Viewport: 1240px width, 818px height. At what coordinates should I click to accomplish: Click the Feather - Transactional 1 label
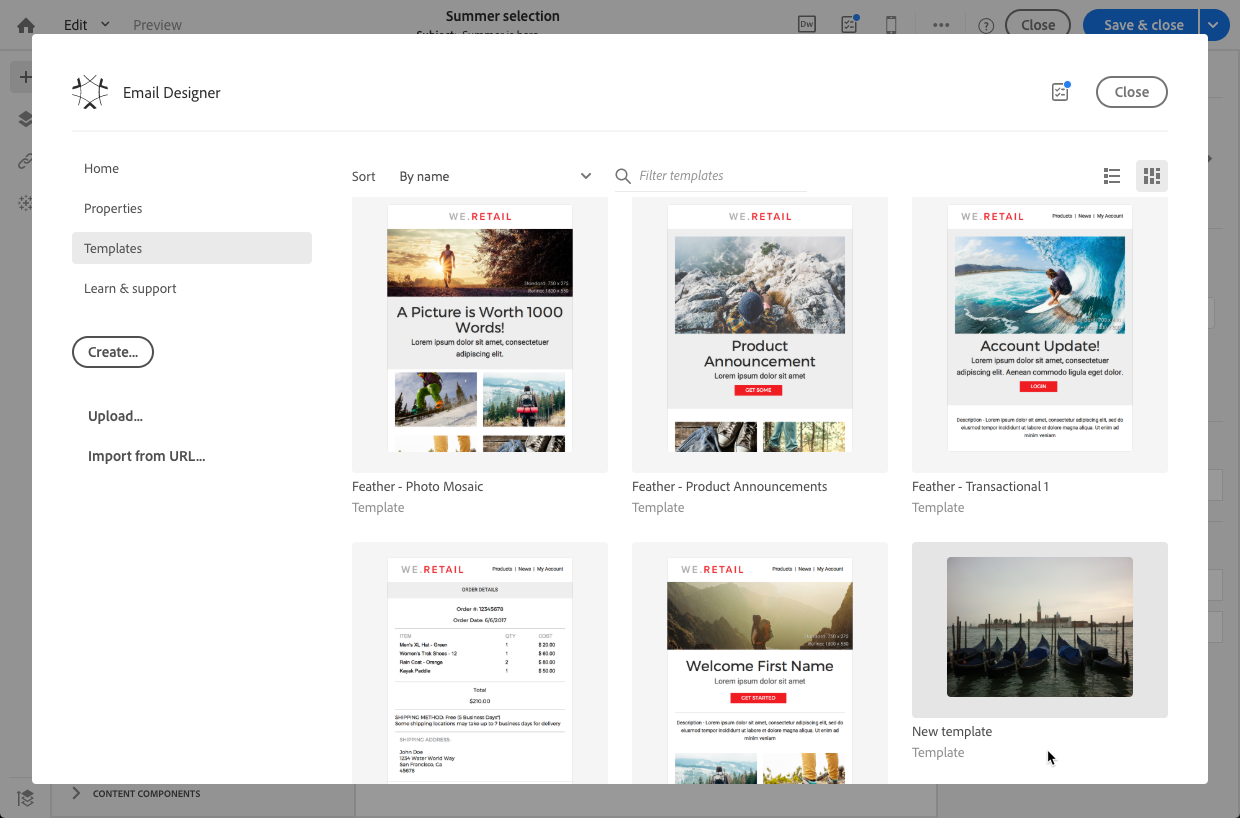(x=980, y=486)
